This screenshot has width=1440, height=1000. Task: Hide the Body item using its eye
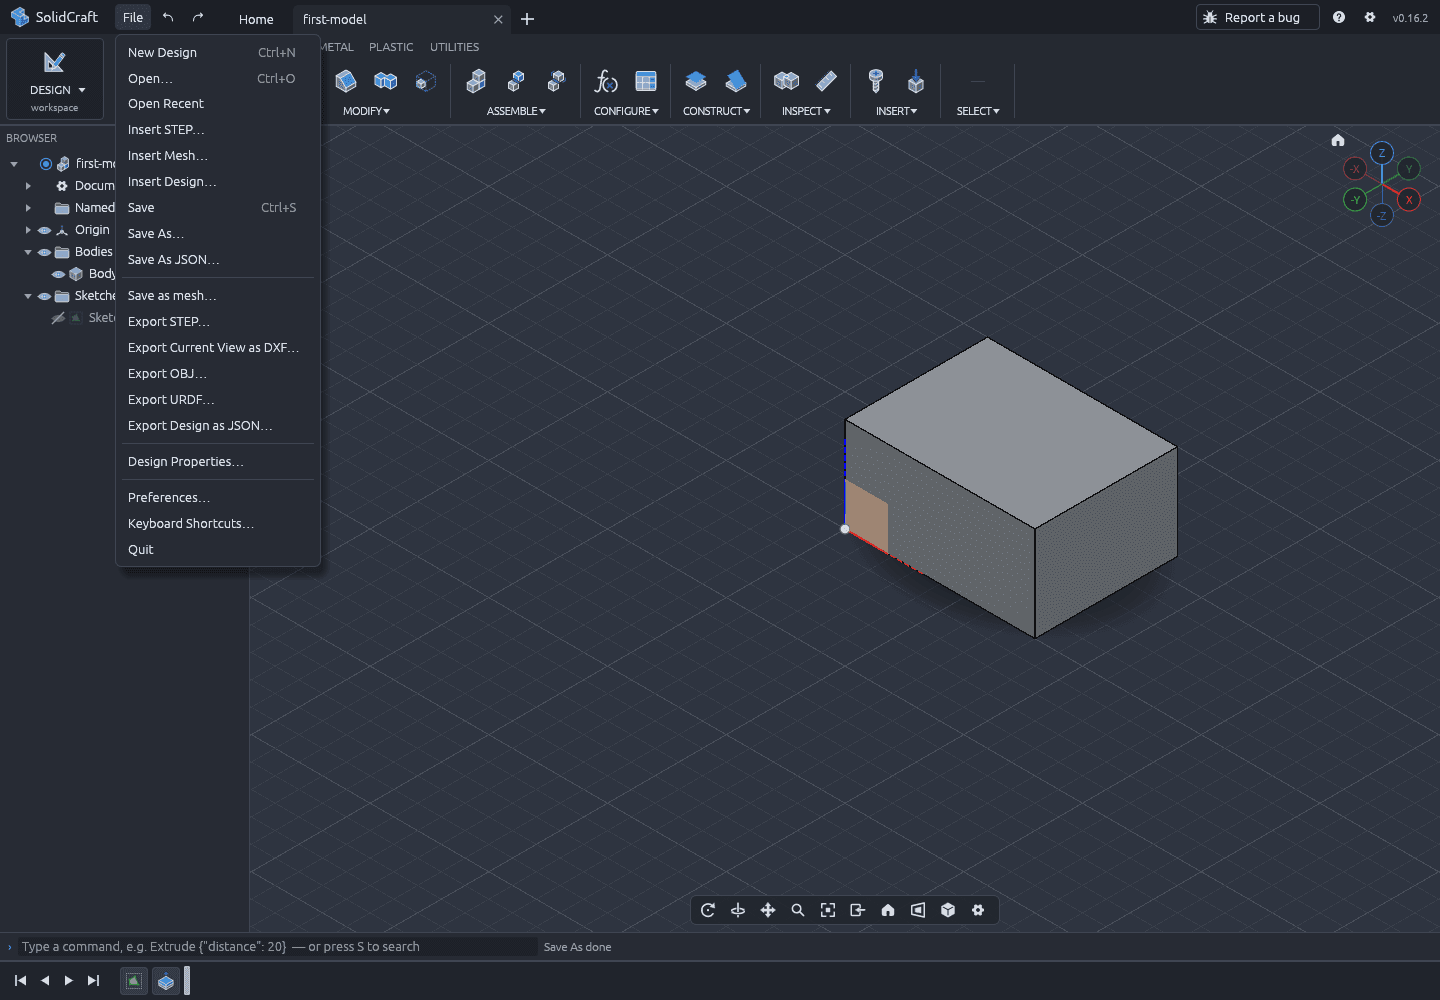58,274
